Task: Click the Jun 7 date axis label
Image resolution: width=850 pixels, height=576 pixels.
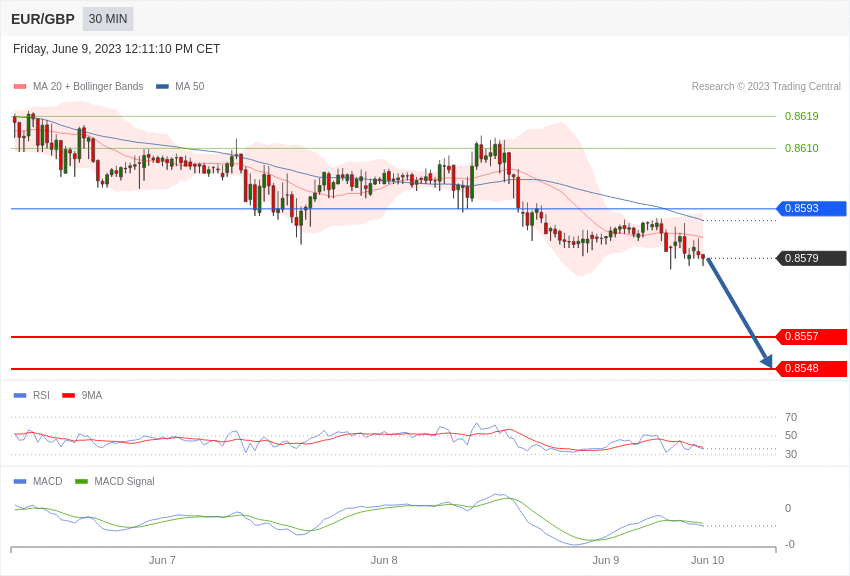Action: (x=162, y=560)
